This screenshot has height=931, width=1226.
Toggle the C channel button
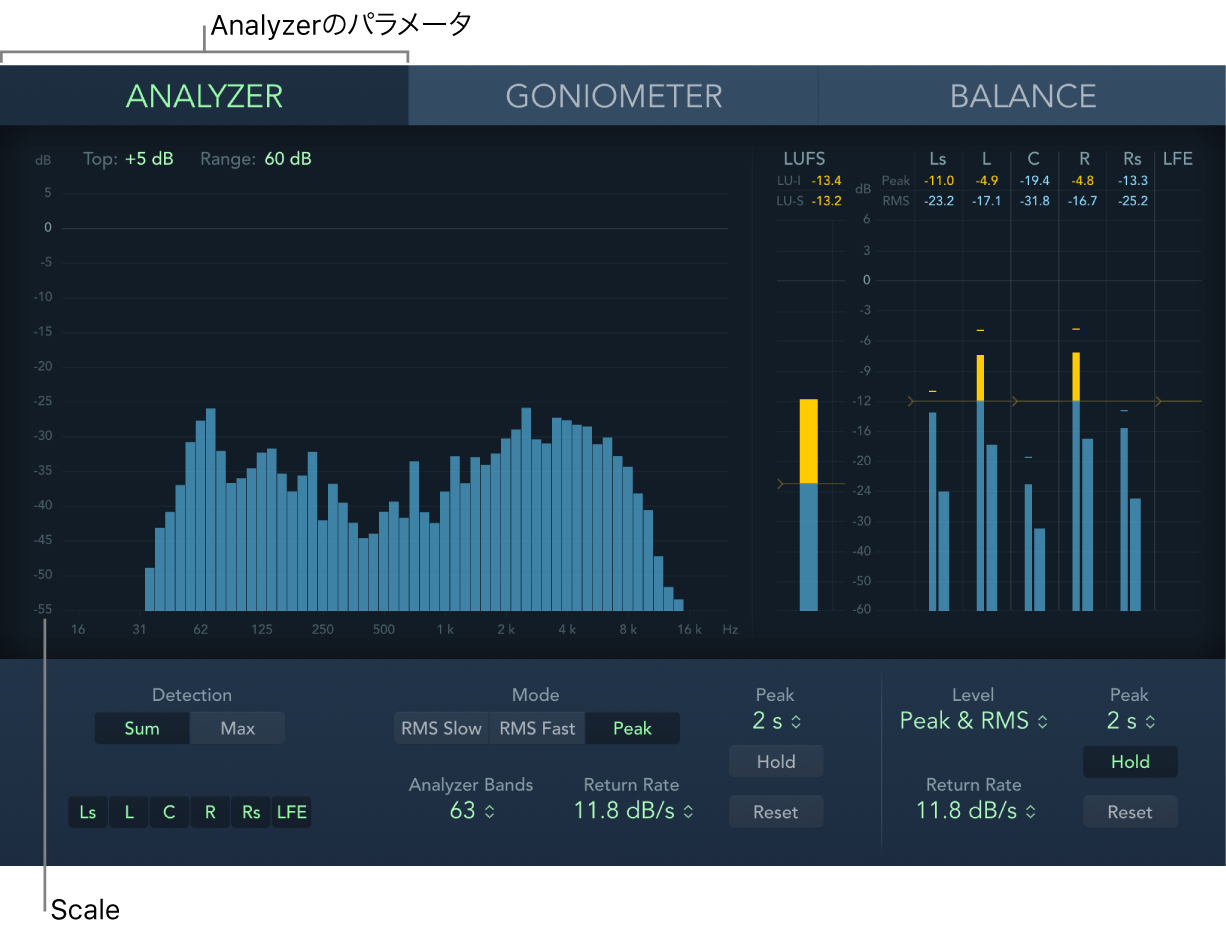tap(169, 812)
